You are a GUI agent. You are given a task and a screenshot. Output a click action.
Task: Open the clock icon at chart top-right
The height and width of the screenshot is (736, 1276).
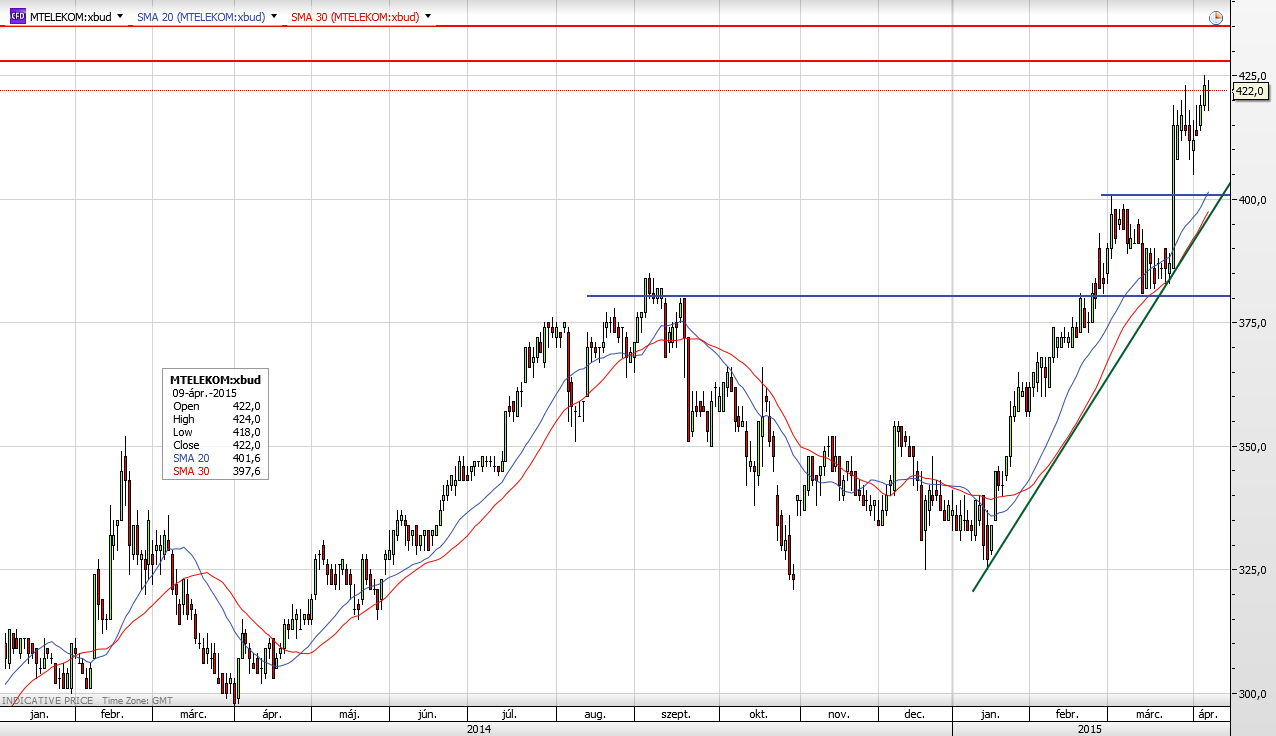point(1215,17)
